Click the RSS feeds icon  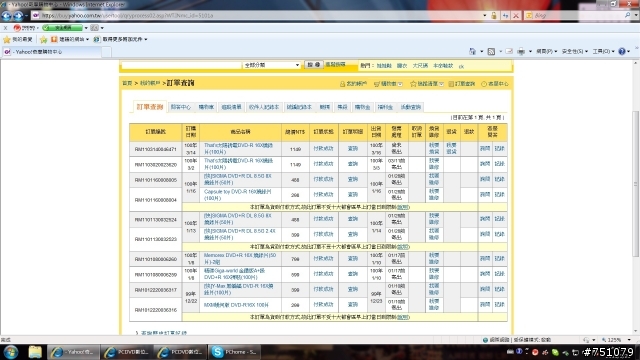(x=491, y=51)
